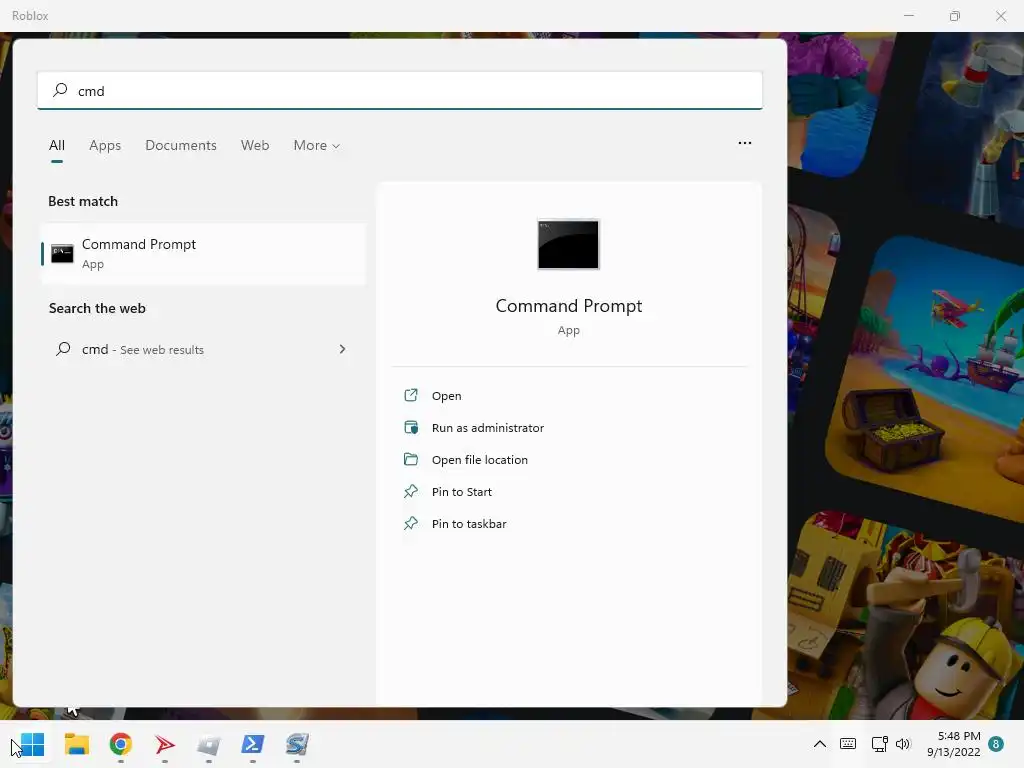Image resolution: width=1024 pixels, height=768 pixels.
Task: Click the Run as administrator shield icon
Action: [x=411, y=427]
